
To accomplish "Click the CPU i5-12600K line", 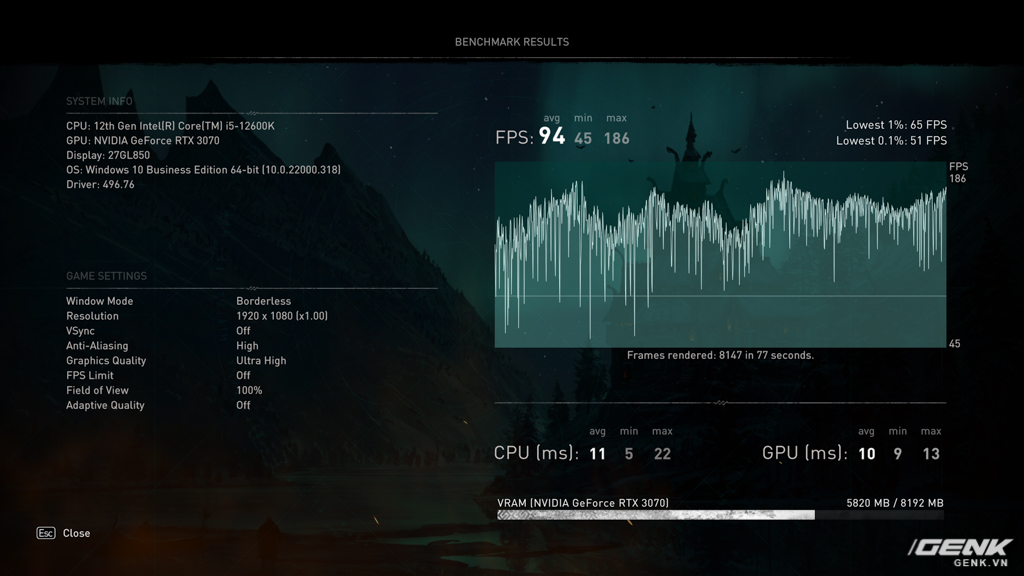I will pos(170,126).
